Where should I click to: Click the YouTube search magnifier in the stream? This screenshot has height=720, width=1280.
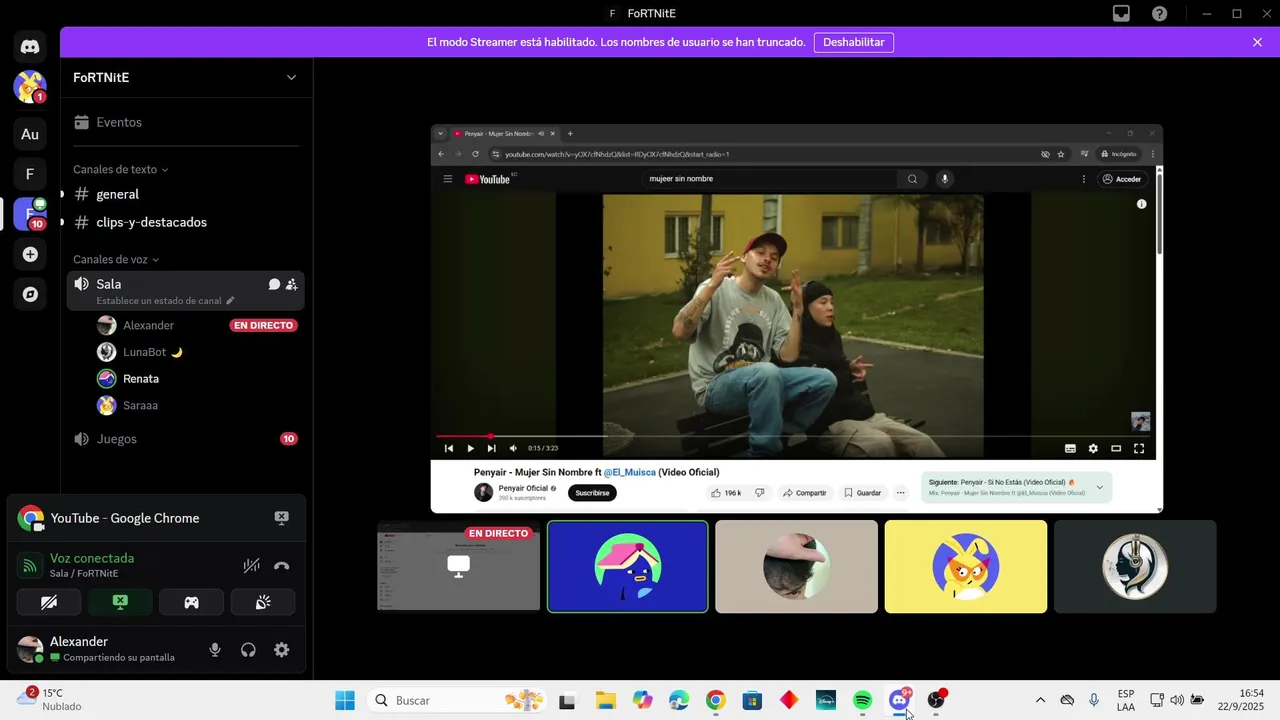[x=912, y=179]
